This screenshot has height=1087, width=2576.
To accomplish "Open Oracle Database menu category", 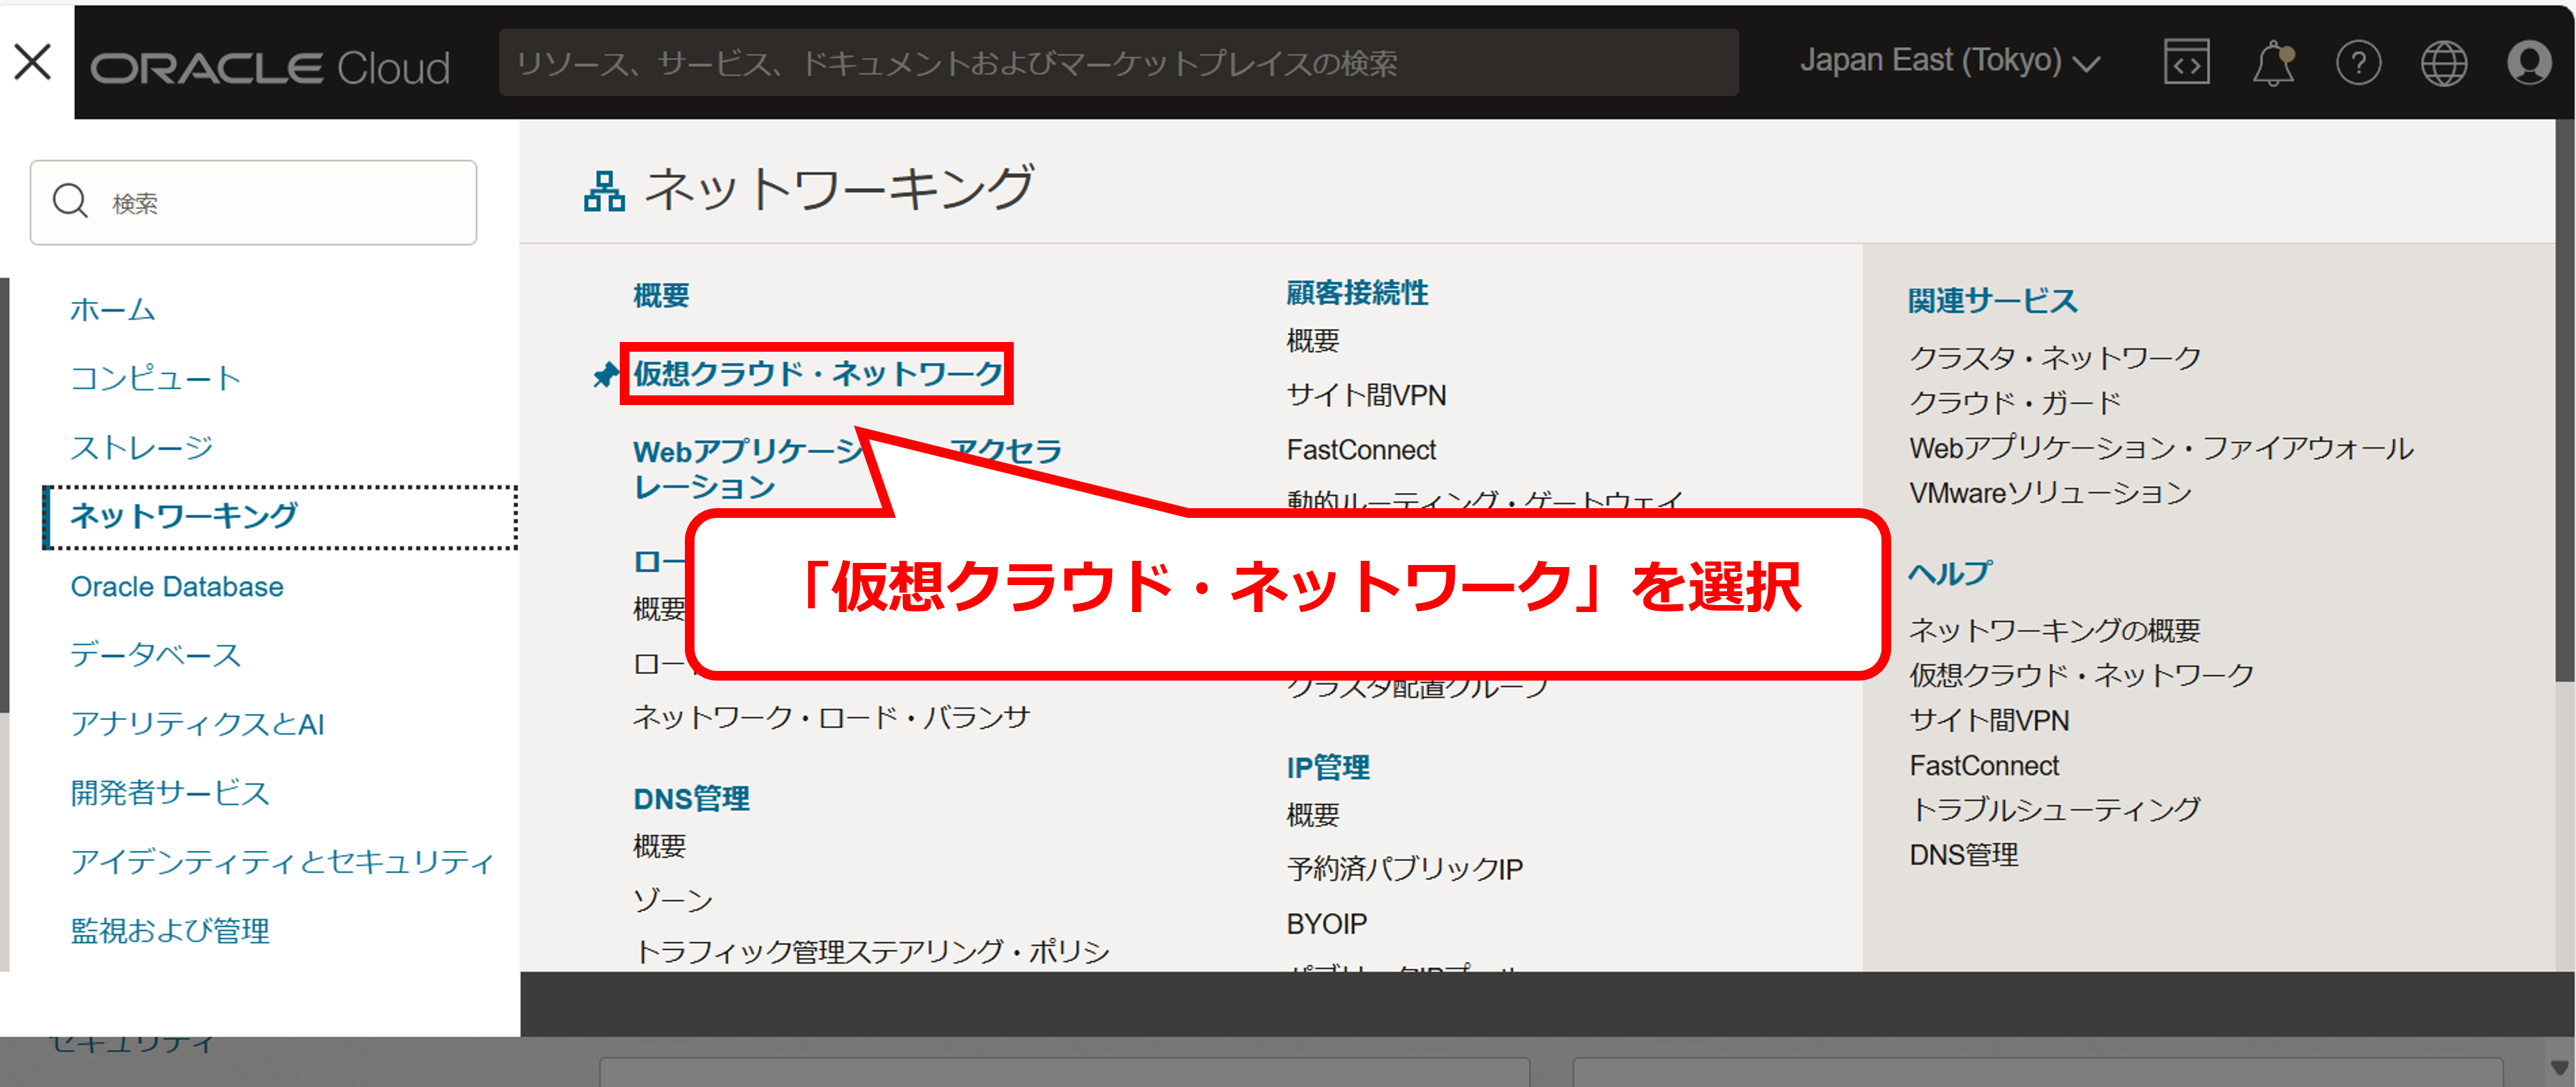I will pos(177,587).
